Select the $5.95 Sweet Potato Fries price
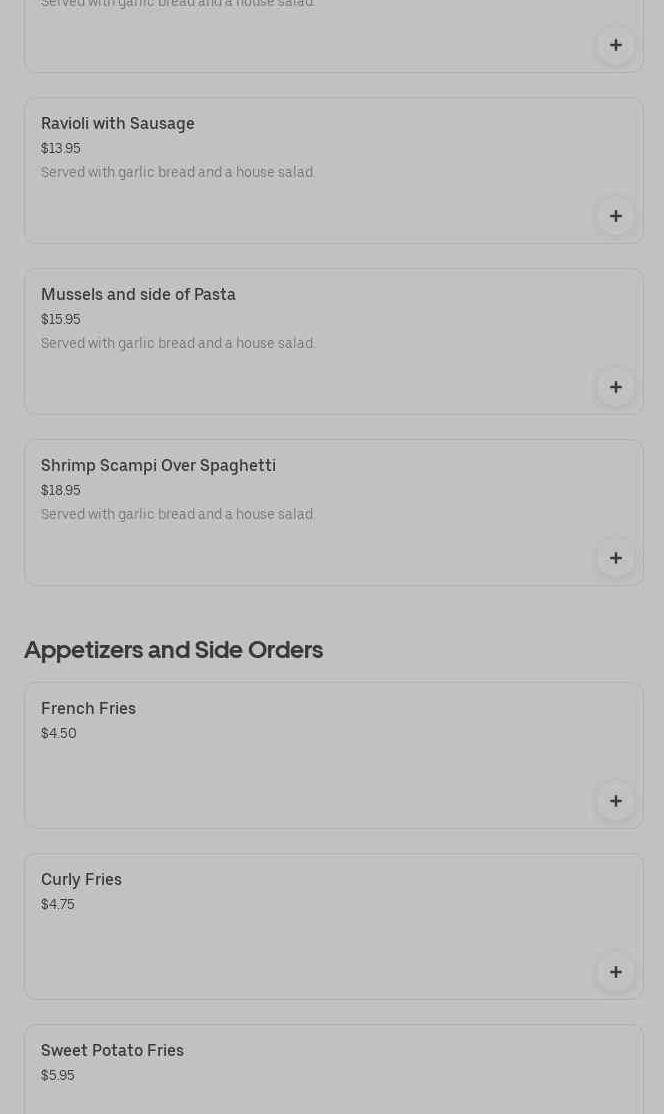This screenshot has width=664, height=1114. point(57,1075)
